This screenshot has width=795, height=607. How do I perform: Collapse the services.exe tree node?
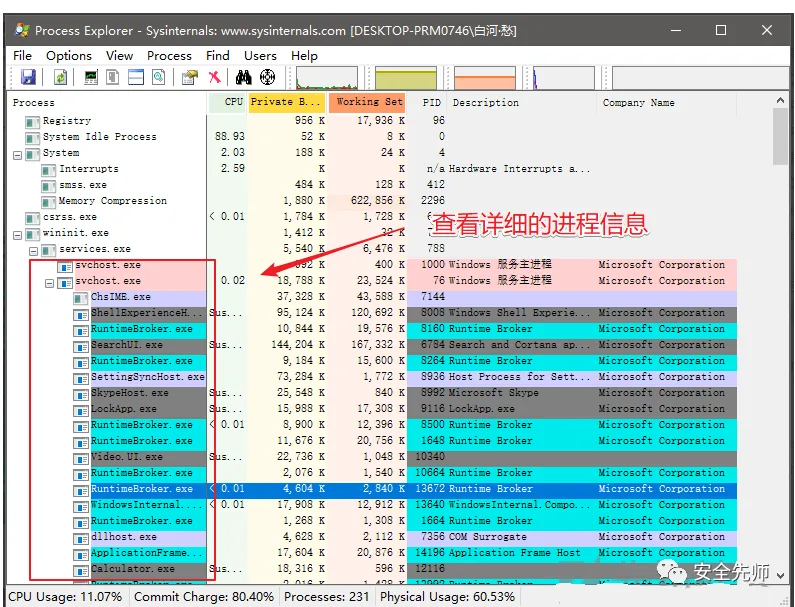click(x=33, y=251)
